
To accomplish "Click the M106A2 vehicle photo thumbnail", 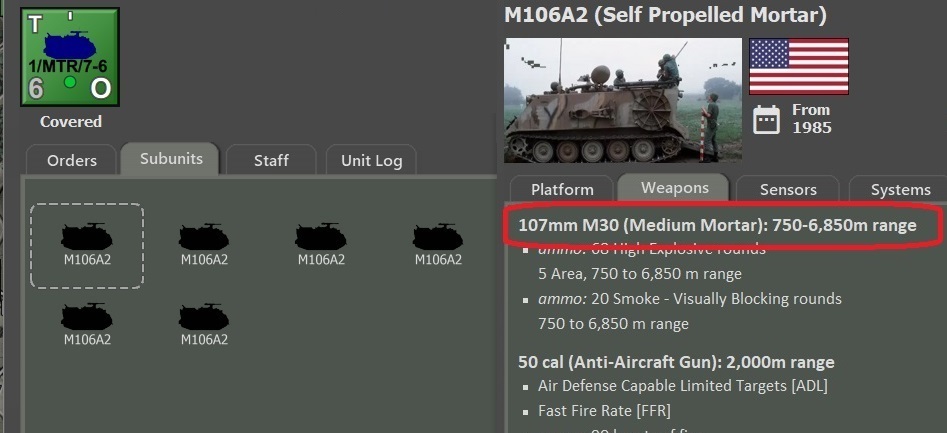I will point(623,100).
